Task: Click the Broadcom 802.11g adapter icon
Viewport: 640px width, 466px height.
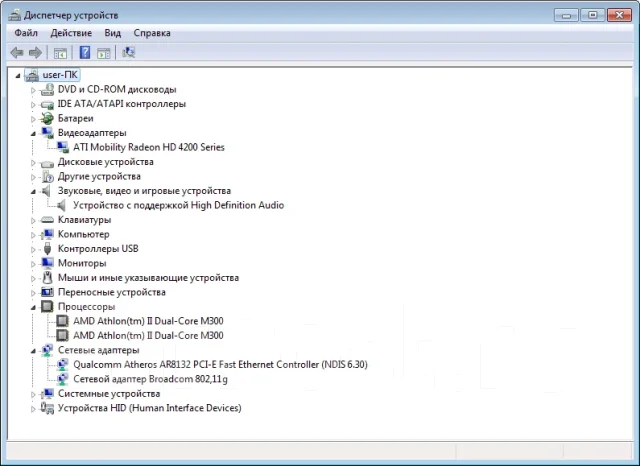Action: (62, 379)
